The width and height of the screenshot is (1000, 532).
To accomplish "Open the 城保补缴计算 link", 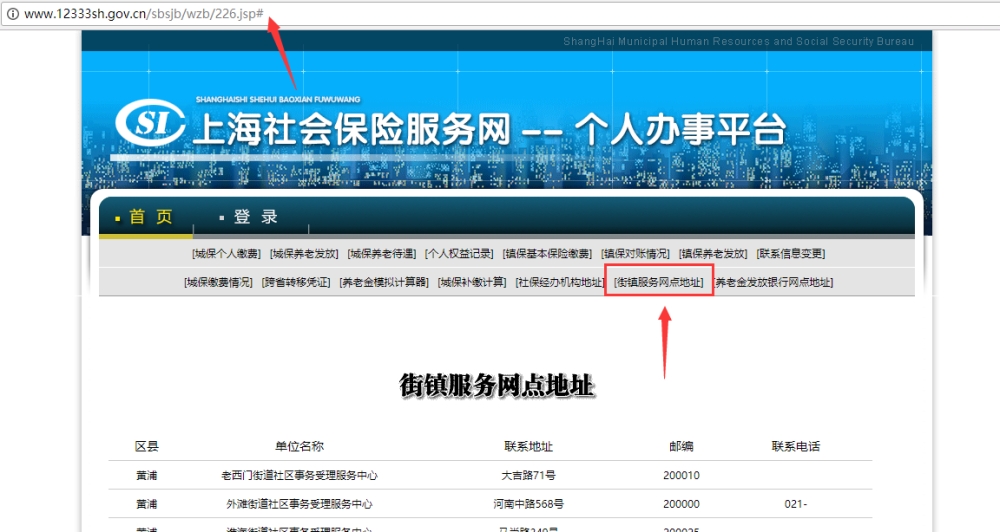I will tap(472, 283).
